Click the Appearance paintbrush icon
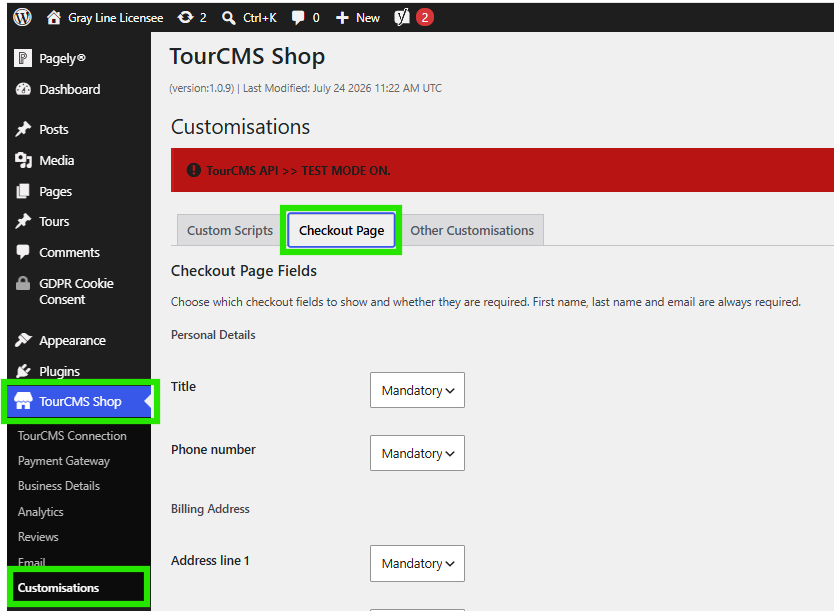 (x=23, y=340)
